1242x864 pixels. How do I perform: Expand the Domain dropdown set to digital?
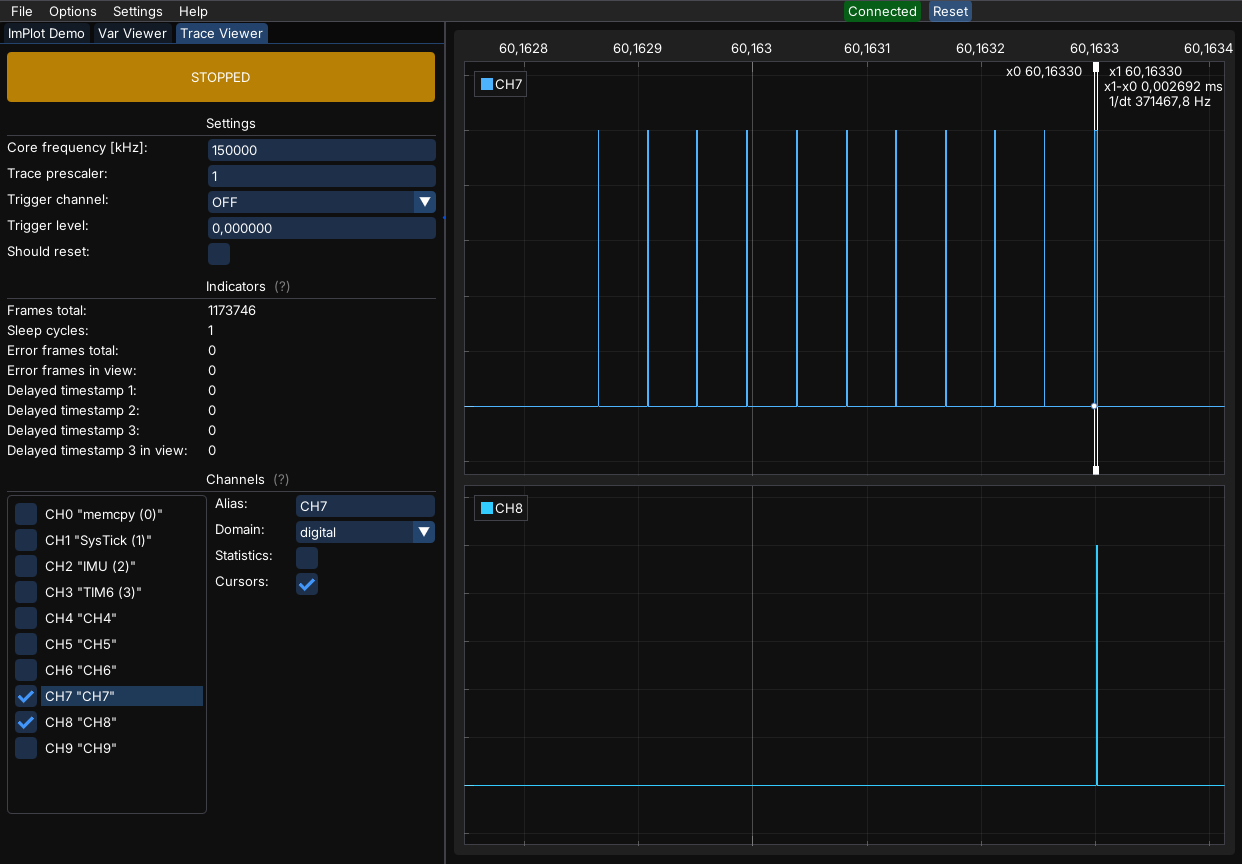[424, 532]
